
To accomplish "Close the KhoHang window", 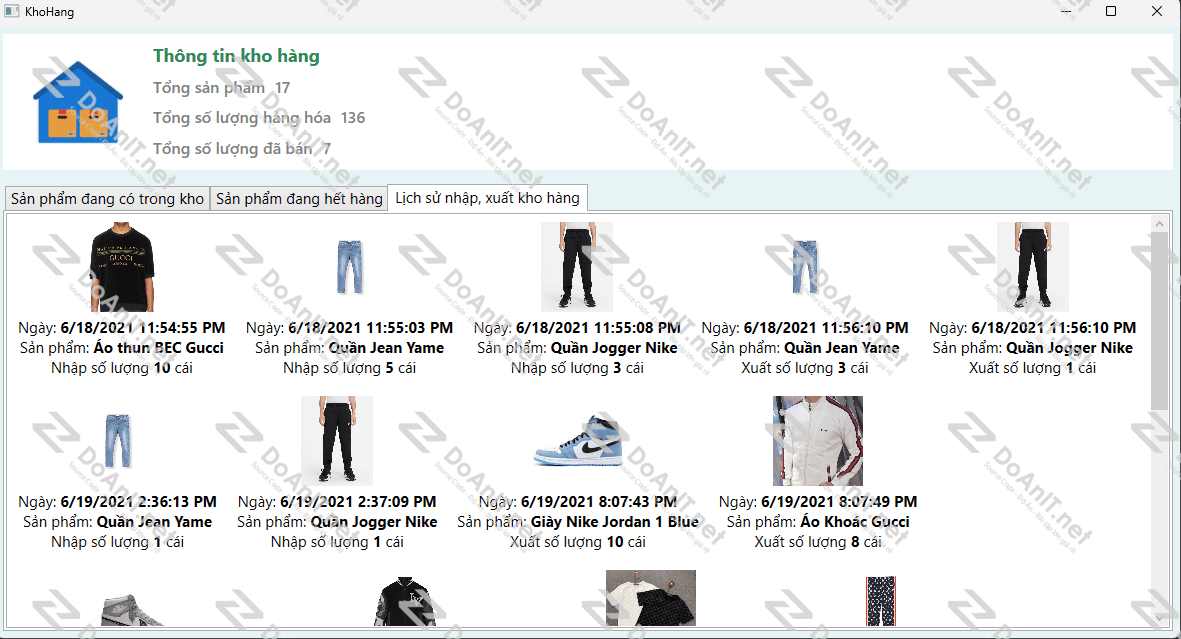I will point(1157,11).
